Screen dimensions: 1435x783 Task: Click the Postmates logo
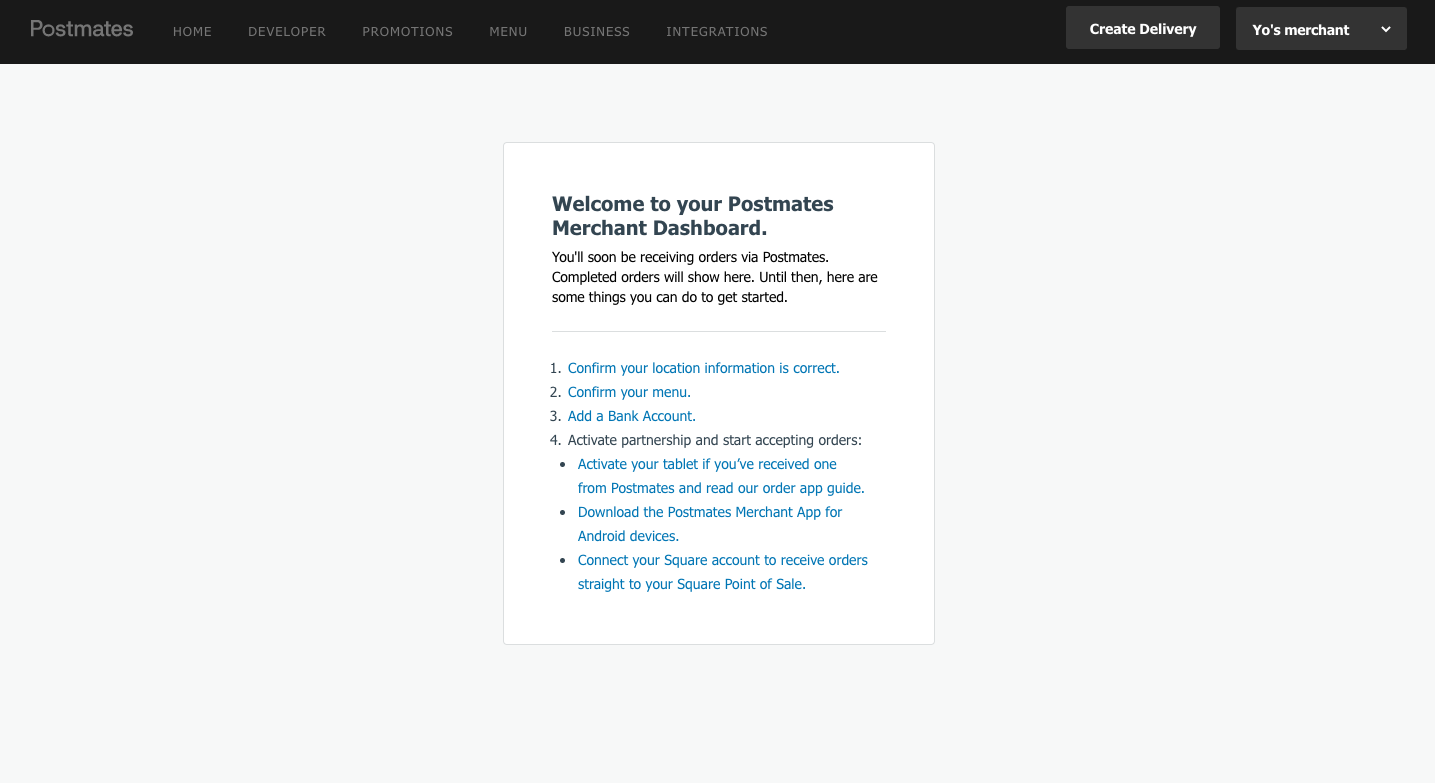(81, 29)
